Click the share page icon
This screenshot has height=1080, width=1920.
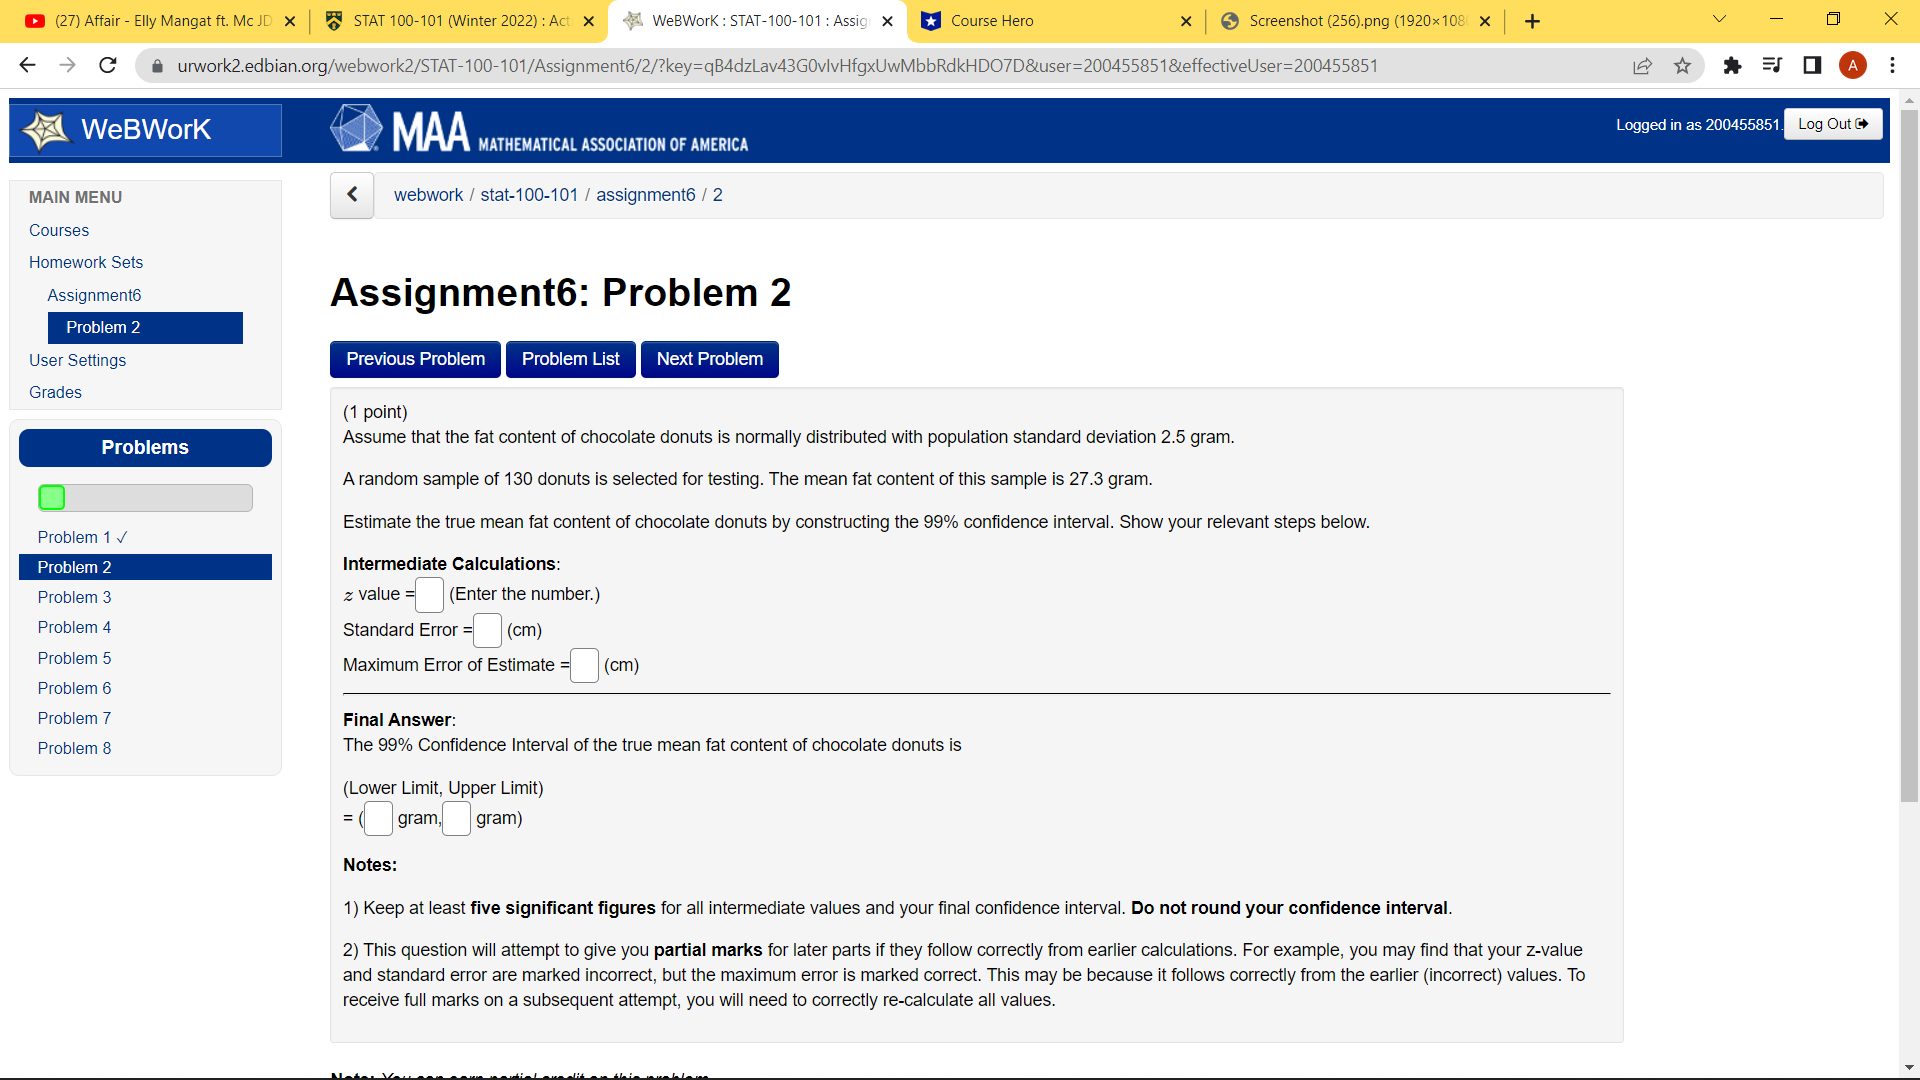1642,66
